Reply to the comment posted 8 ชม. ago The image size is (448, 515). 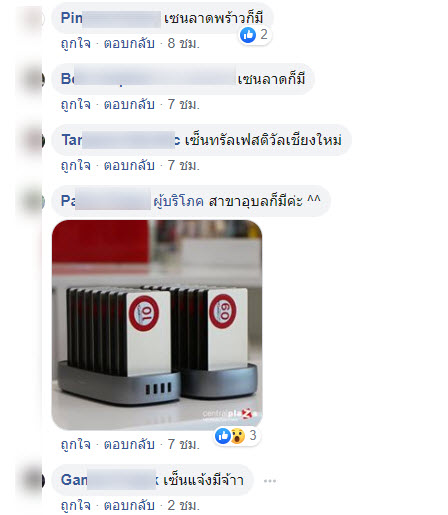tap(129, 43)
